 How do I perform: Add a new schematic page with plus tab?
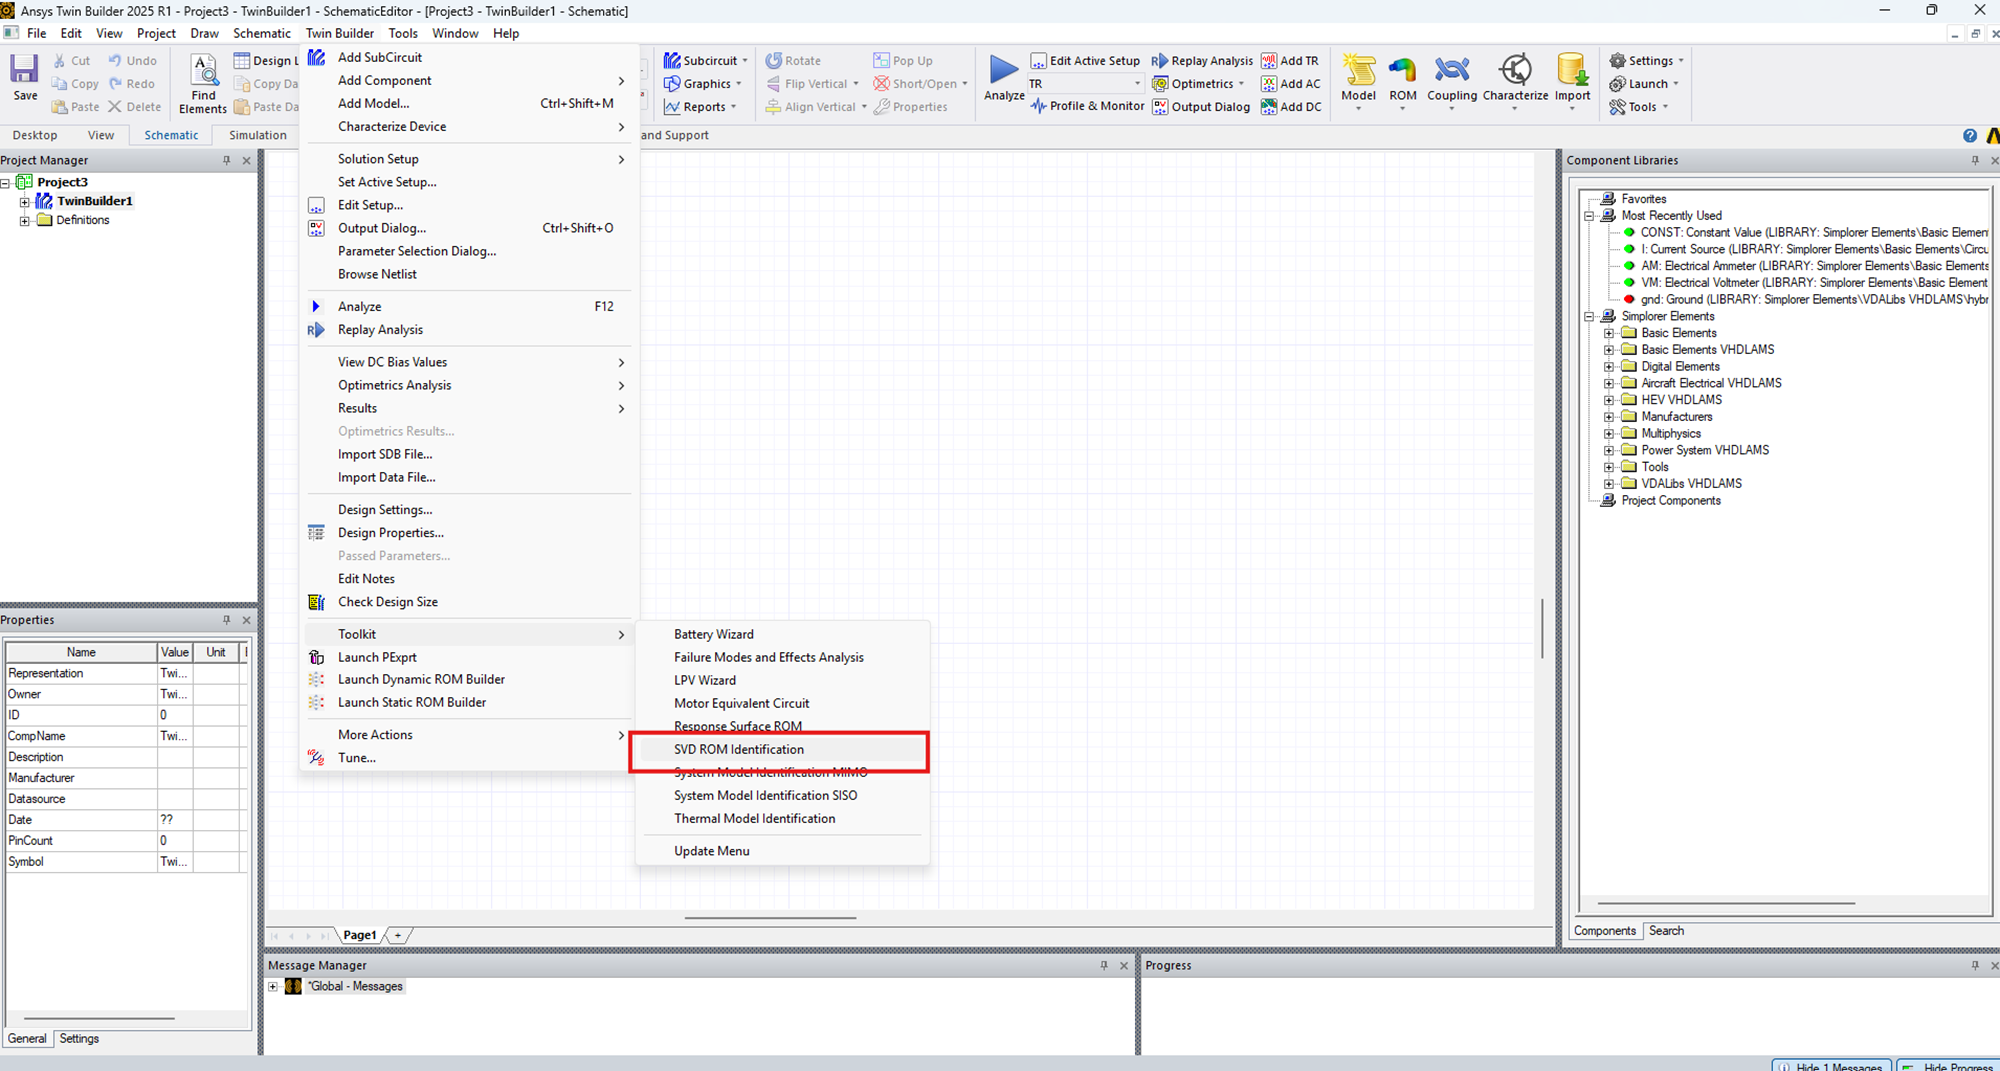397,936
